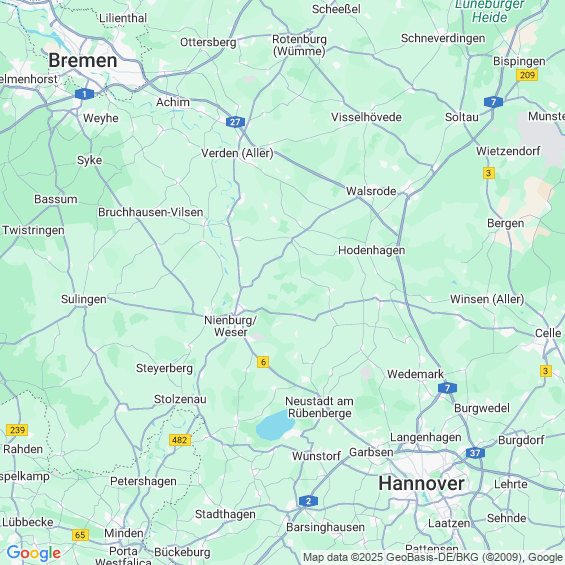
Task: Click the Map data copyright text
Action: (x=433, y=557)
